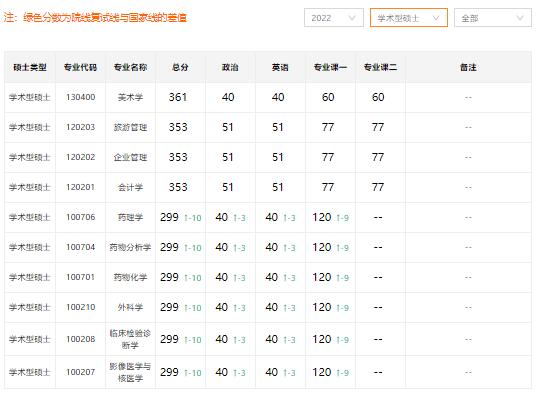Expand the 学术型硕士 degree type dropdown
The width and height of the screenshot is (539, 397).
click(x=409, y=18)
